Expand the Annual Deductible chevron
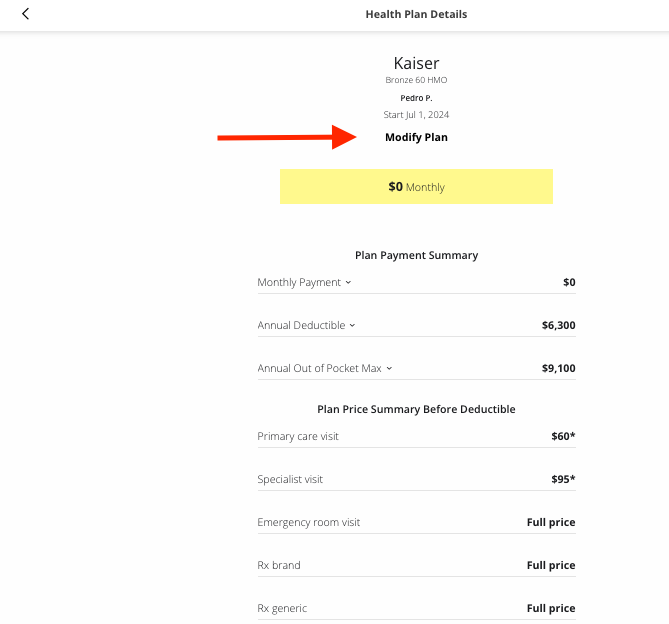This screenshot has height=624, width=669. (352, 325)
